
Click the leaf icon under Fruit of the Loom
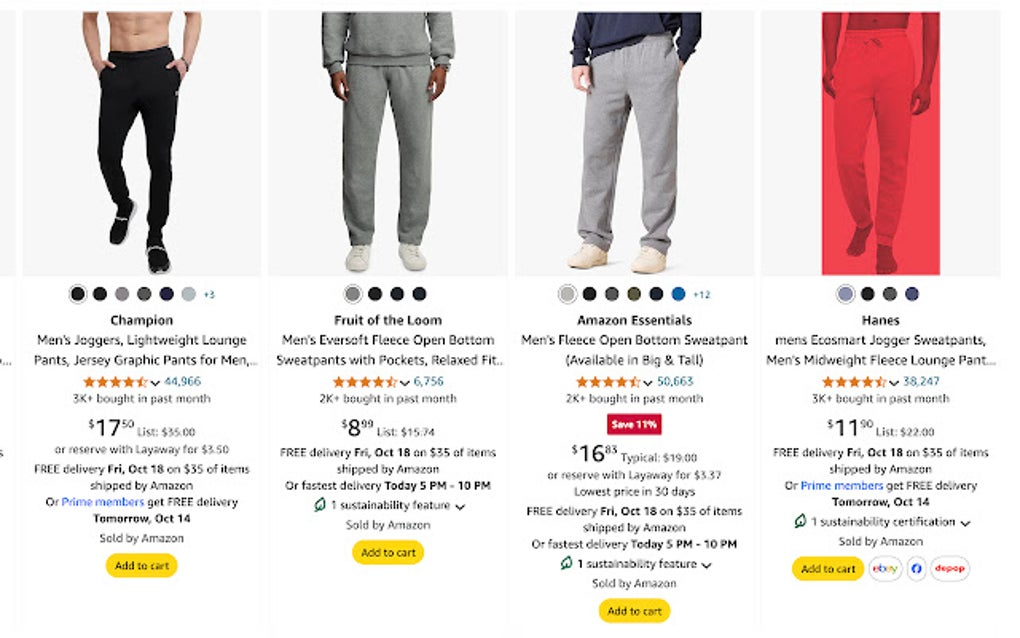(x=320, y=505)
